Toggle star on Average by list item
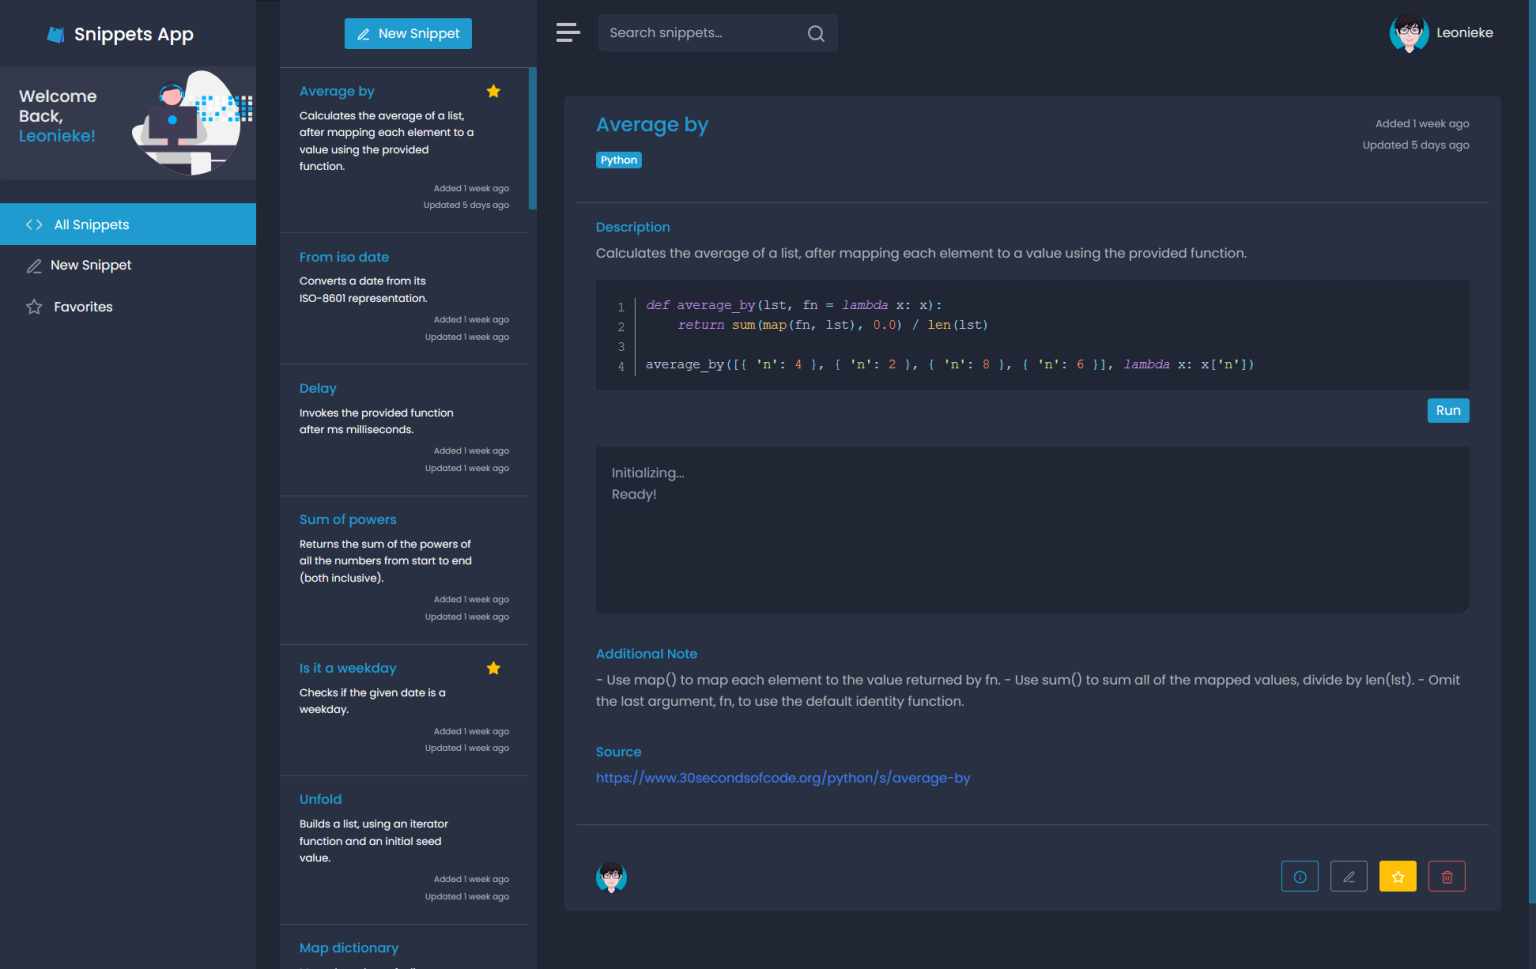Viewport: 1536px width, 969px height. coord(493,92)
